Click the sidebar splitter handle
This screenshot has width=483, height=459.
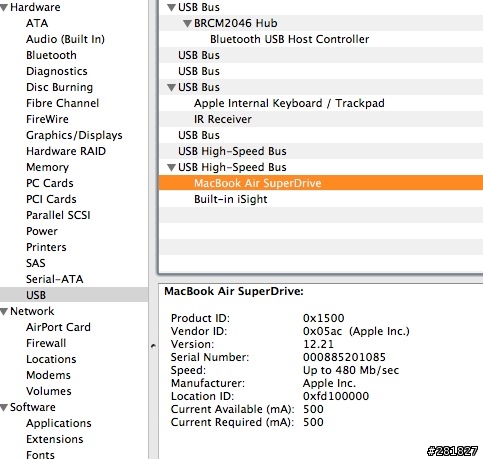tap(153, 346)
